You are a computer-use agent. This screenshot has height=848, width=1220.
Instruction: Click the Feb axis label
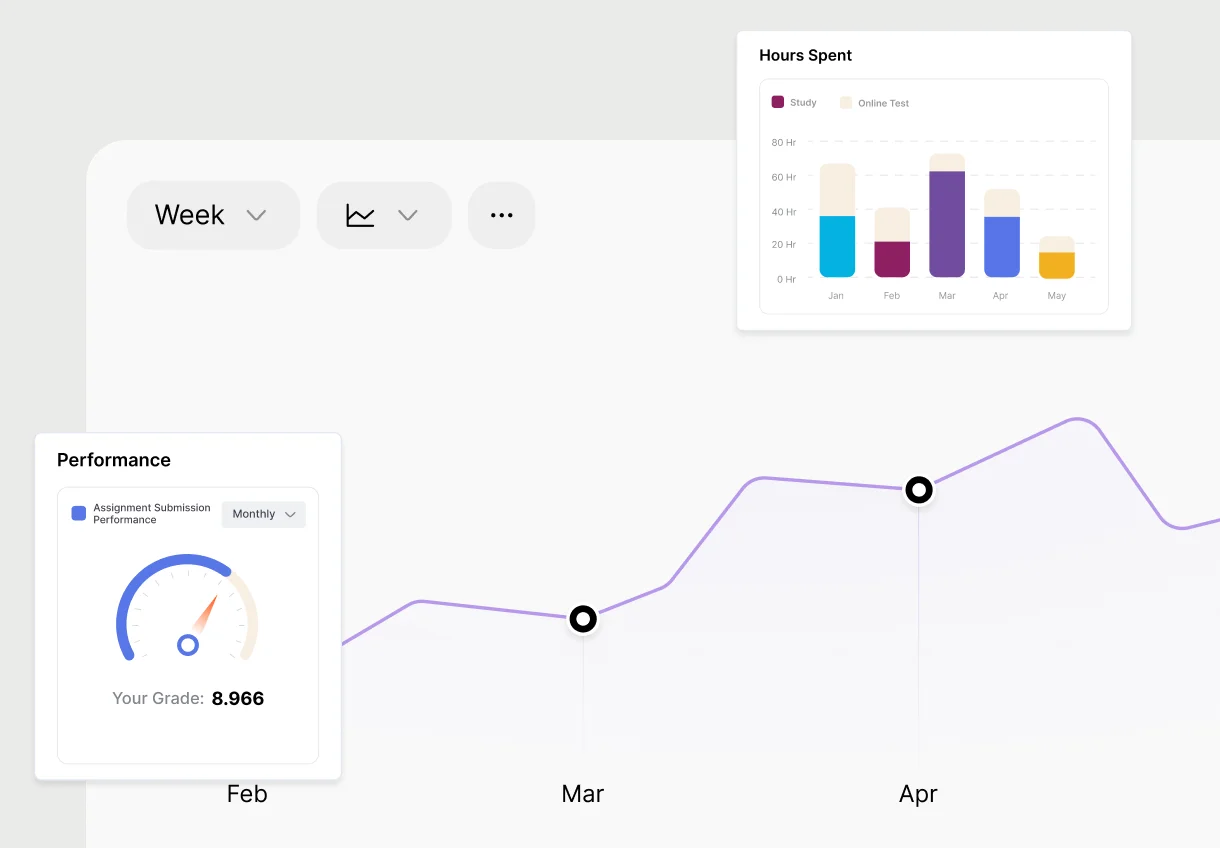(247, 794)
